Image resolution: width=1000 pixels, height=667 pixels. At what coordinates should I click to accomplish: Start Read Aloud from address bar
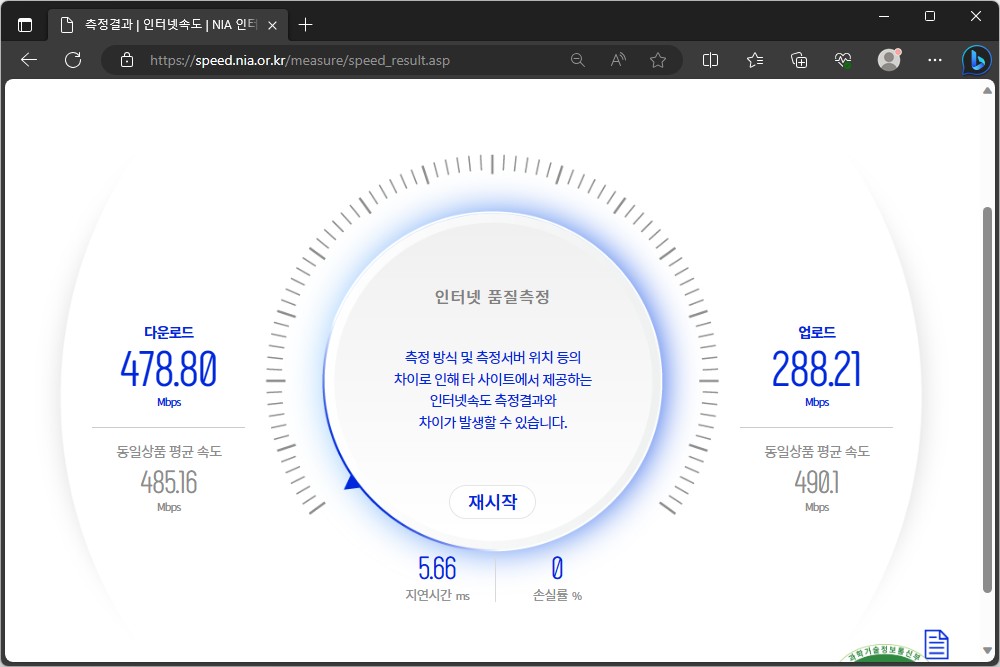coord(618,61)
